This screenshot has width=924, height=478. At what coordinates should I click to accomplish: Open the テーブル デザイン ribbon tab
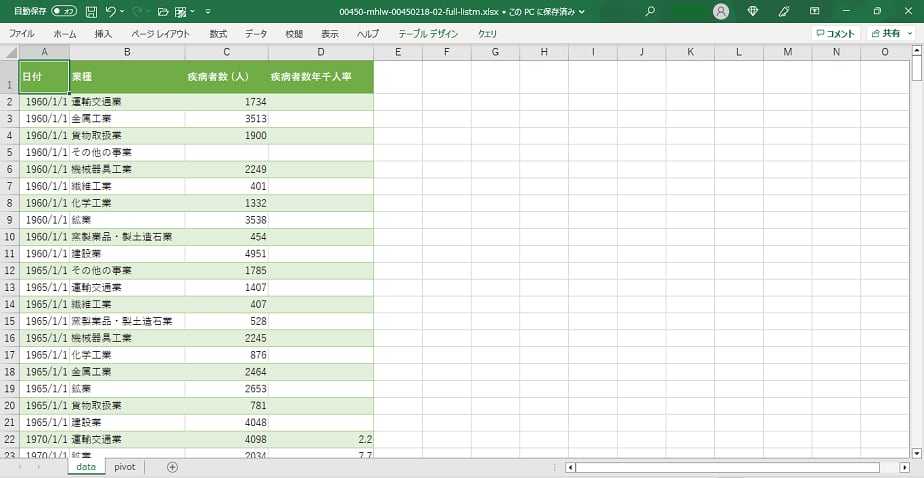pyautogui.click(x=428, y=33)
